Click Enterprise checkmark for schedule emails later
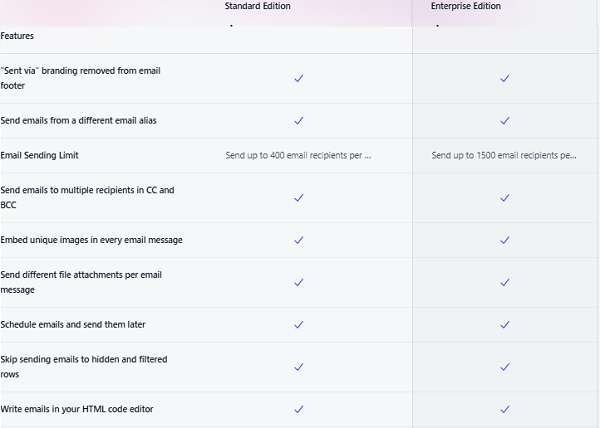The width and height of the screenshot is (600, 428). click(505, 325)
